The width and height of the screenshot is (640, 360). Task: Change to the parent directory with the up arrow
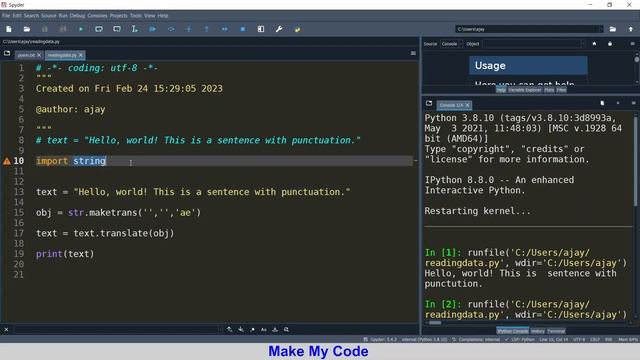pyautogui.click(x=631, y=29)
